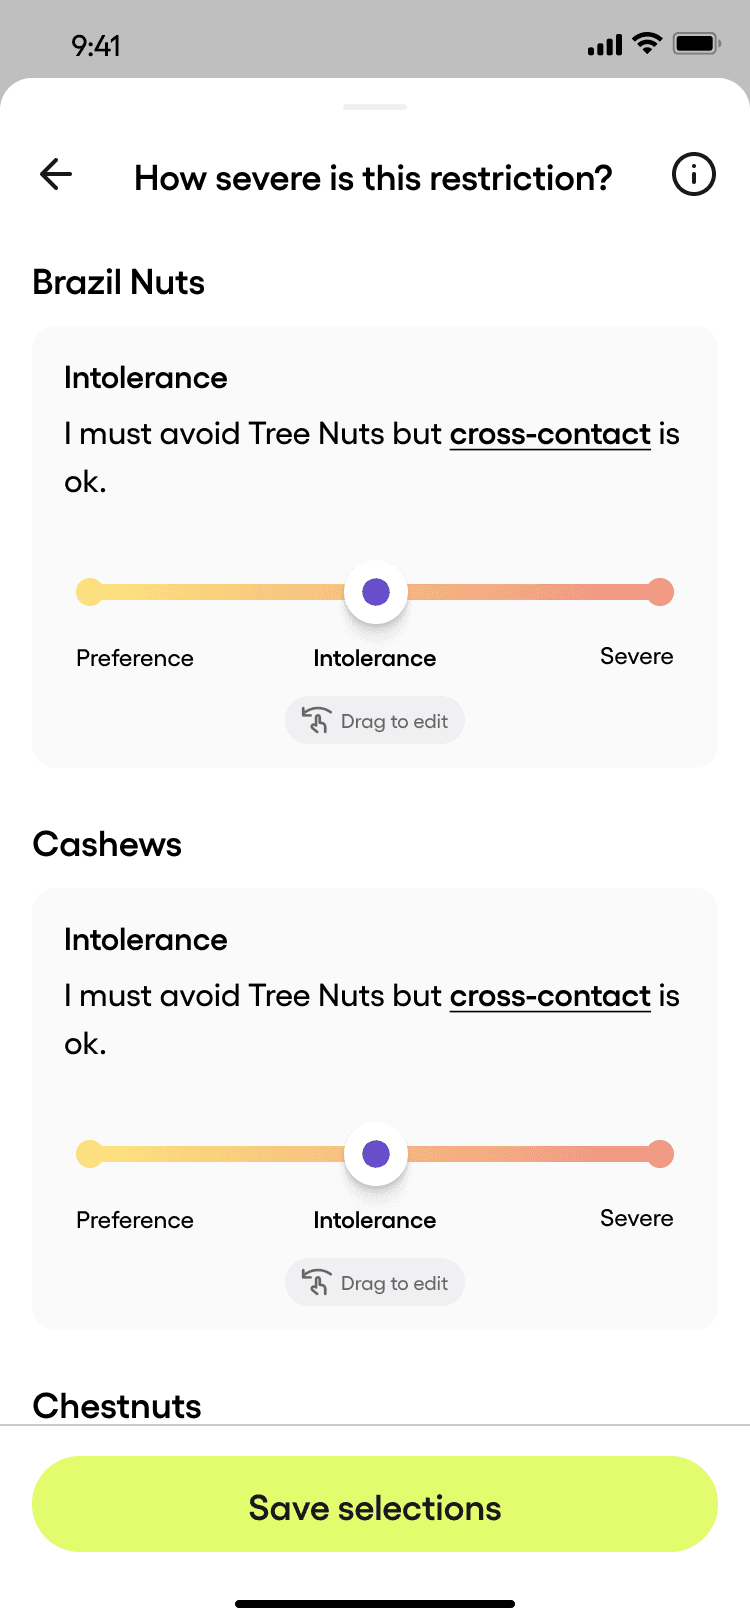Viewport: 750px width, 1624px height.
Task: Select the Cashews section header
Action: 107,843
